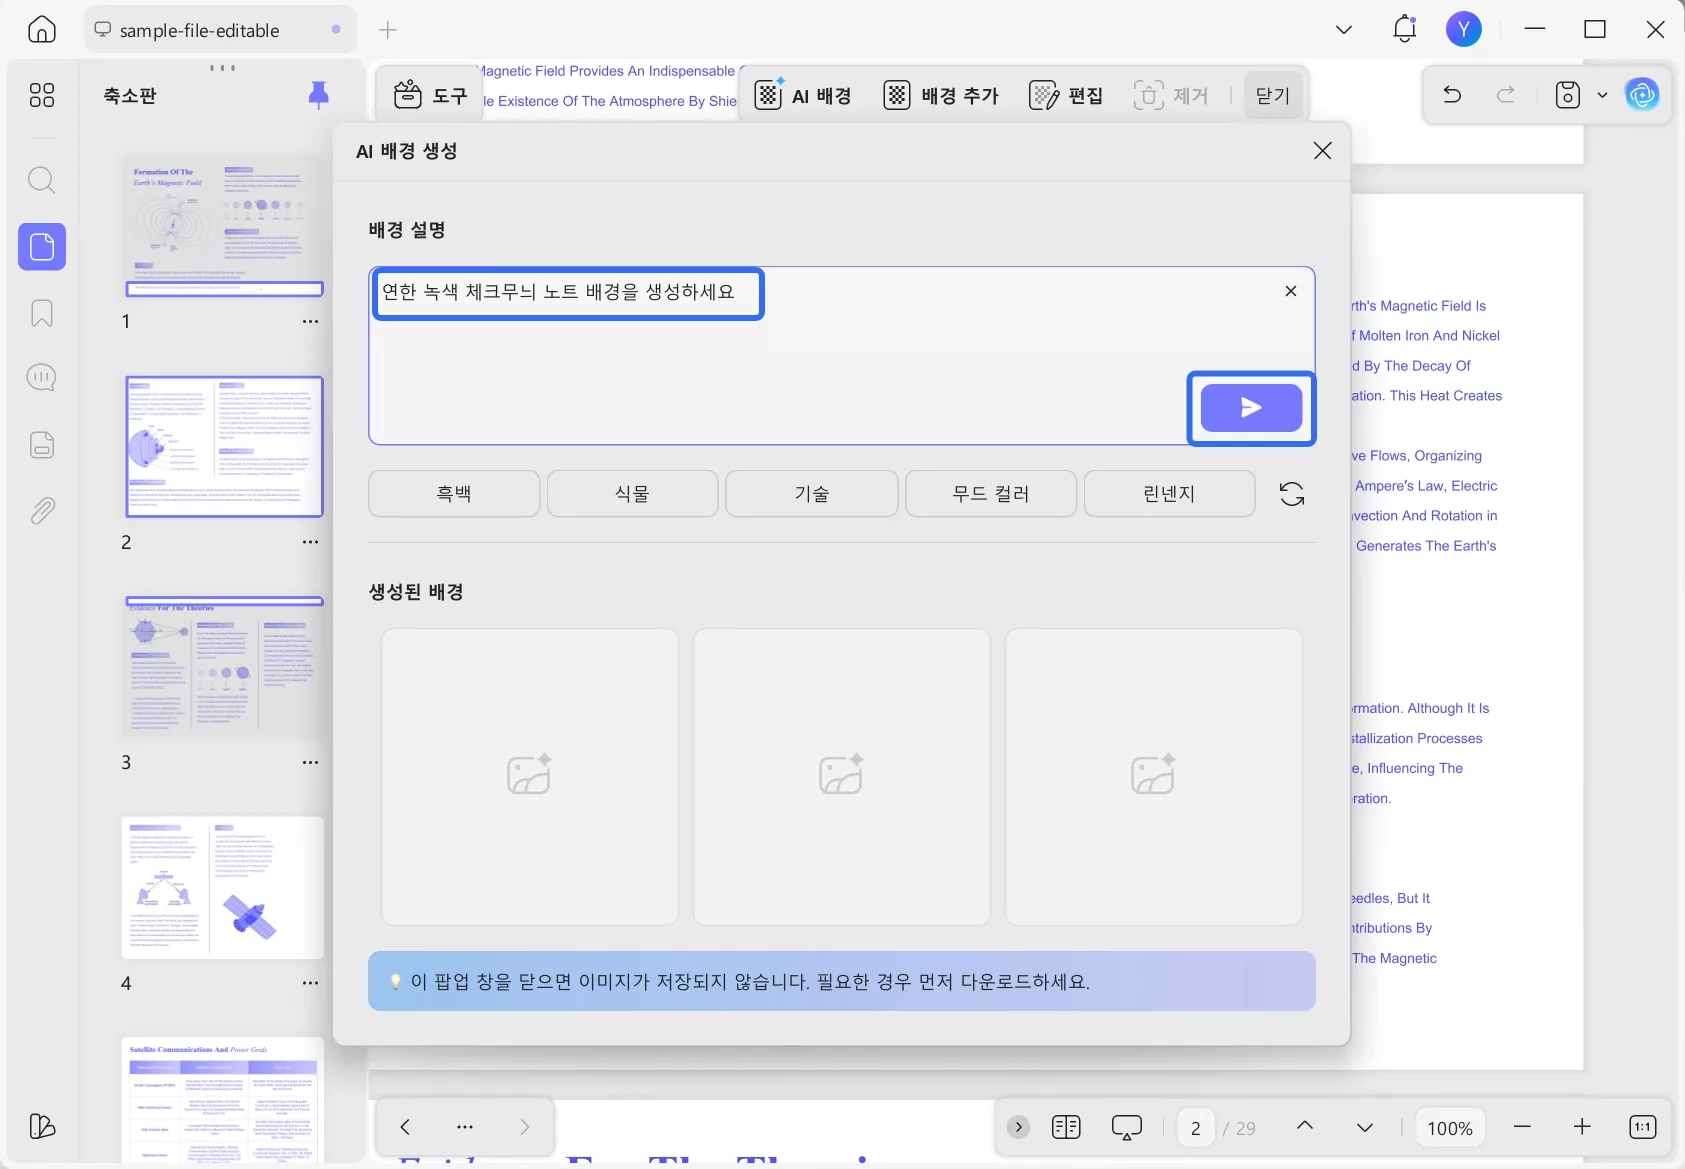Open the attachments panel in the sidebar

click(41, 510)
